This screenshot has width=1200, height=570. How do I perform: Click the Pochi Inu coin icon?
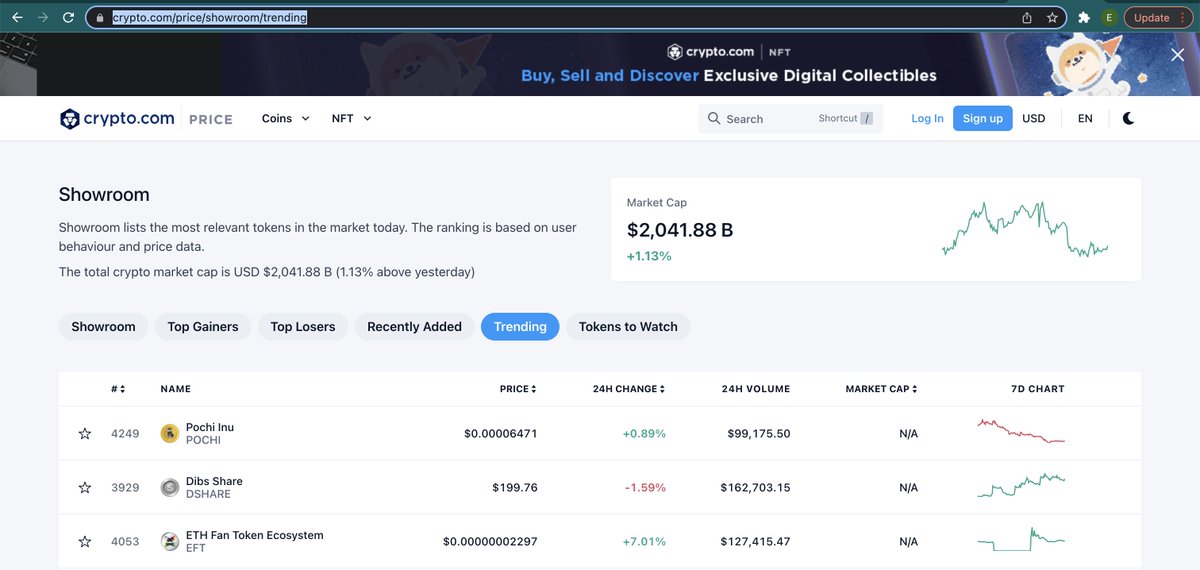[x=170, y=433]
